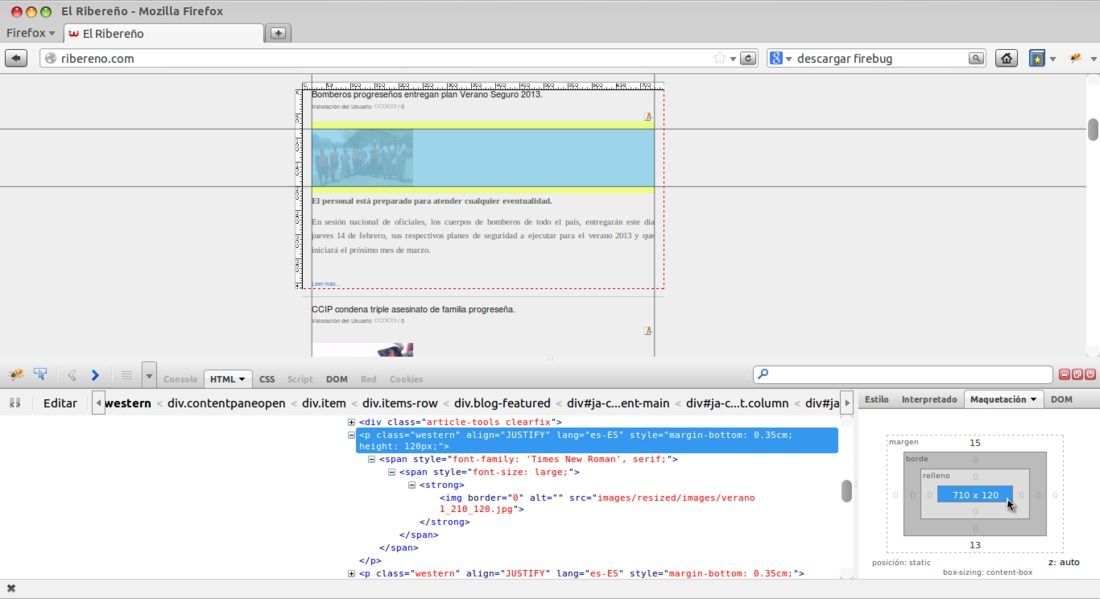Deactivate Firebug with the red close icon
The height and width of the screenshot is (599, 1100).
pyautogui.click(x=1090, y=375)
